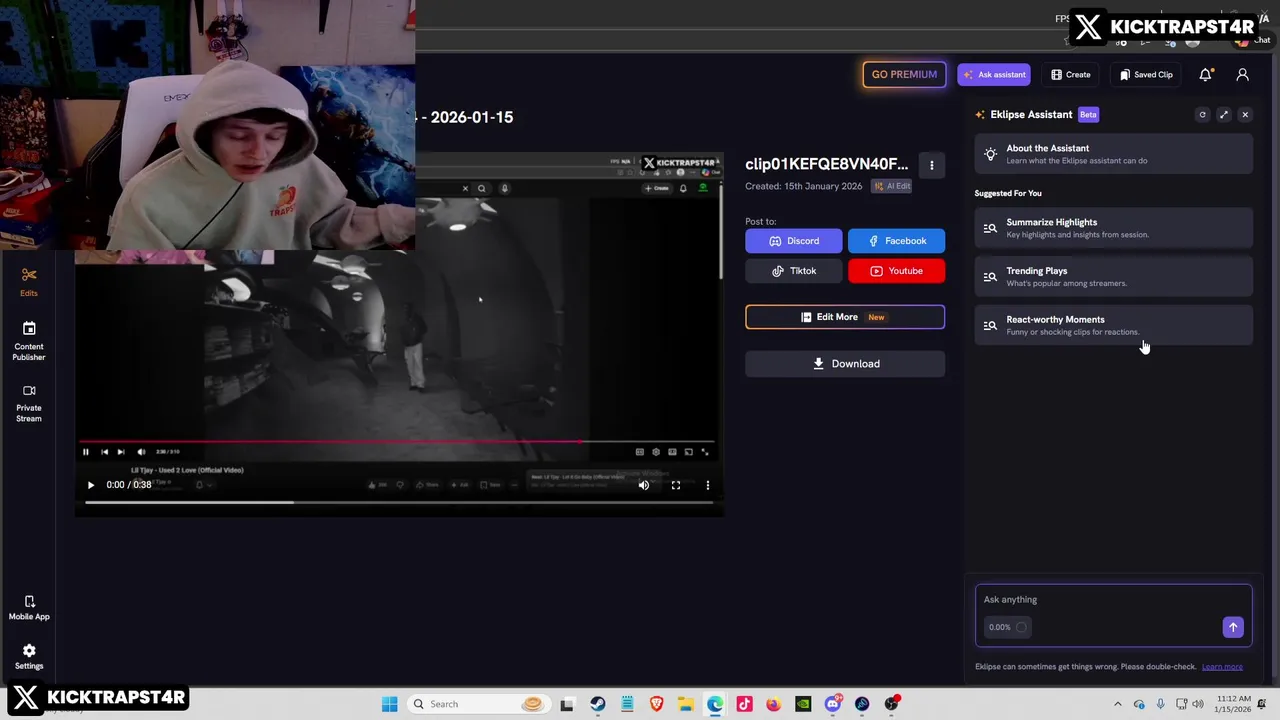The image size is (1280, 720).
Task: Seek on the clip progress bar
Action: click(x=400, y=502)
